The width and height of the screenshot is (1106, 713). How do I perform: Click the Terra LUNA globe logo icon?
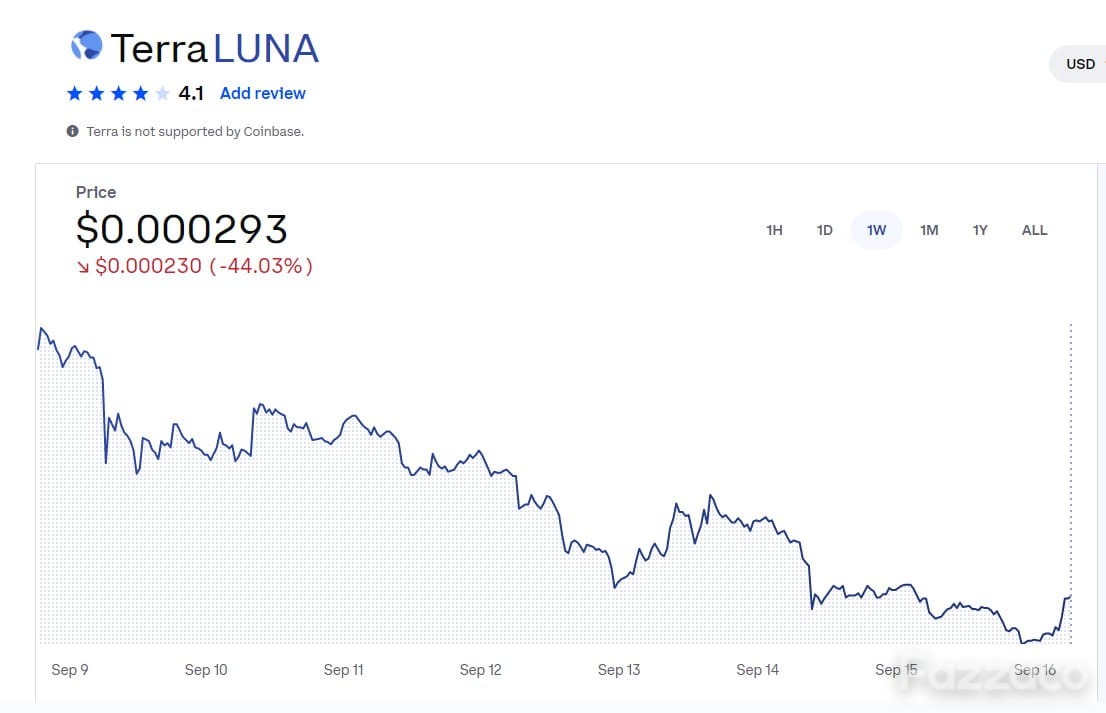click(x=87, y=46)
